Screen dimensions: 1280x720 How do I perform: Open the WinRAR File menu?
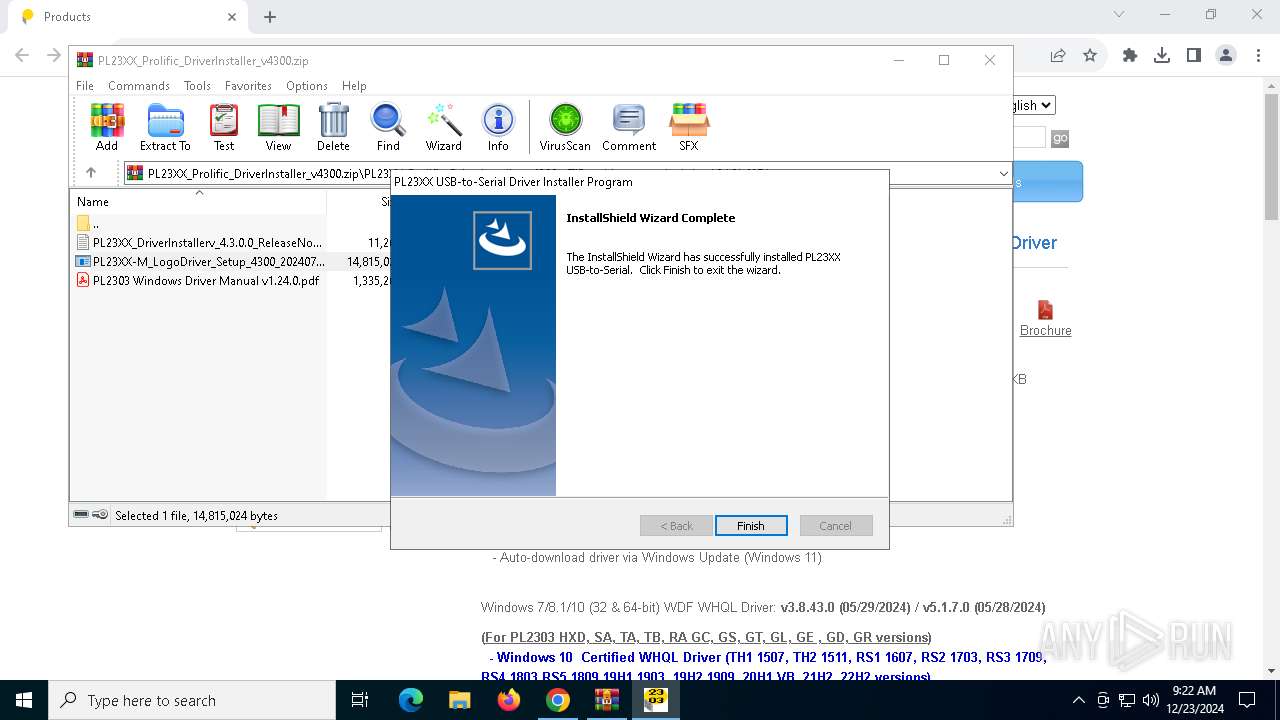tap(85, 86)
